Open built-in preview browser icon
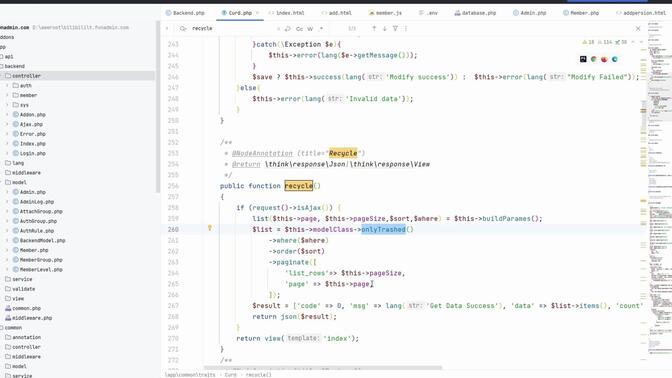This screenshot has height=378, width=672. [x=583, y=59]
